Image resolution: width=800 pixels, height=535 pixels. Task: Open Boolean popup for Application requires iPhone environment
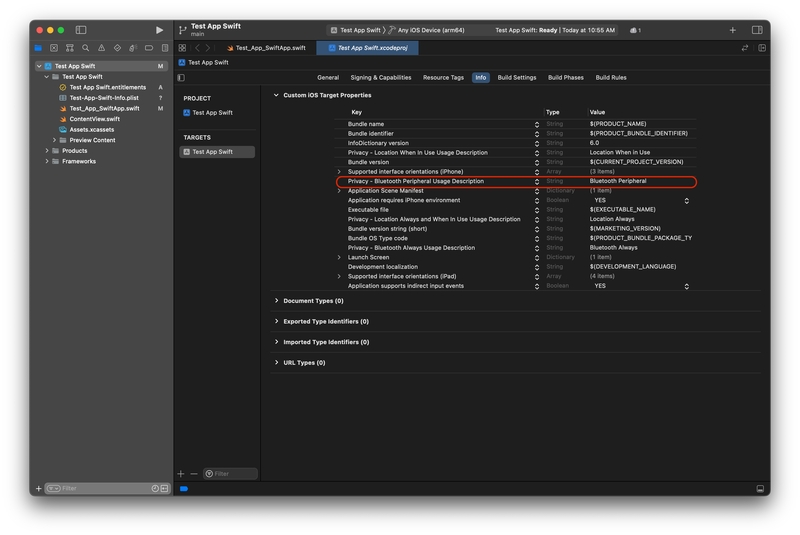coord(686,200)
